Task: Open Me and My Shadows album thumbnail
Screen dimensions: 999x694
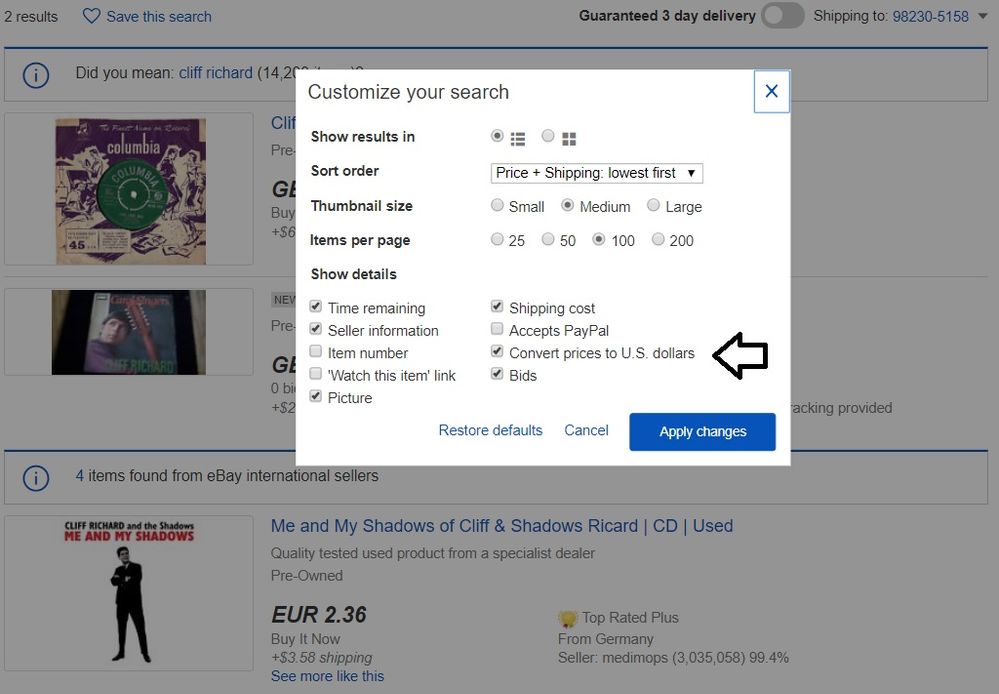Action: tap(129, 592)
